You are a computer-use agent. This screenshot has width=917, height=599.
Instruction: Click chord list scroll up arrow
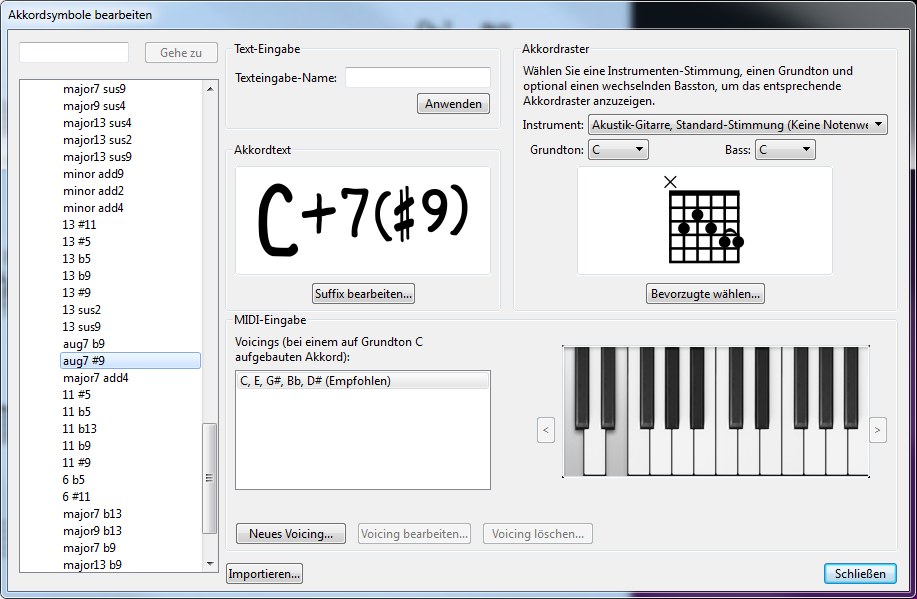(210, 89)
